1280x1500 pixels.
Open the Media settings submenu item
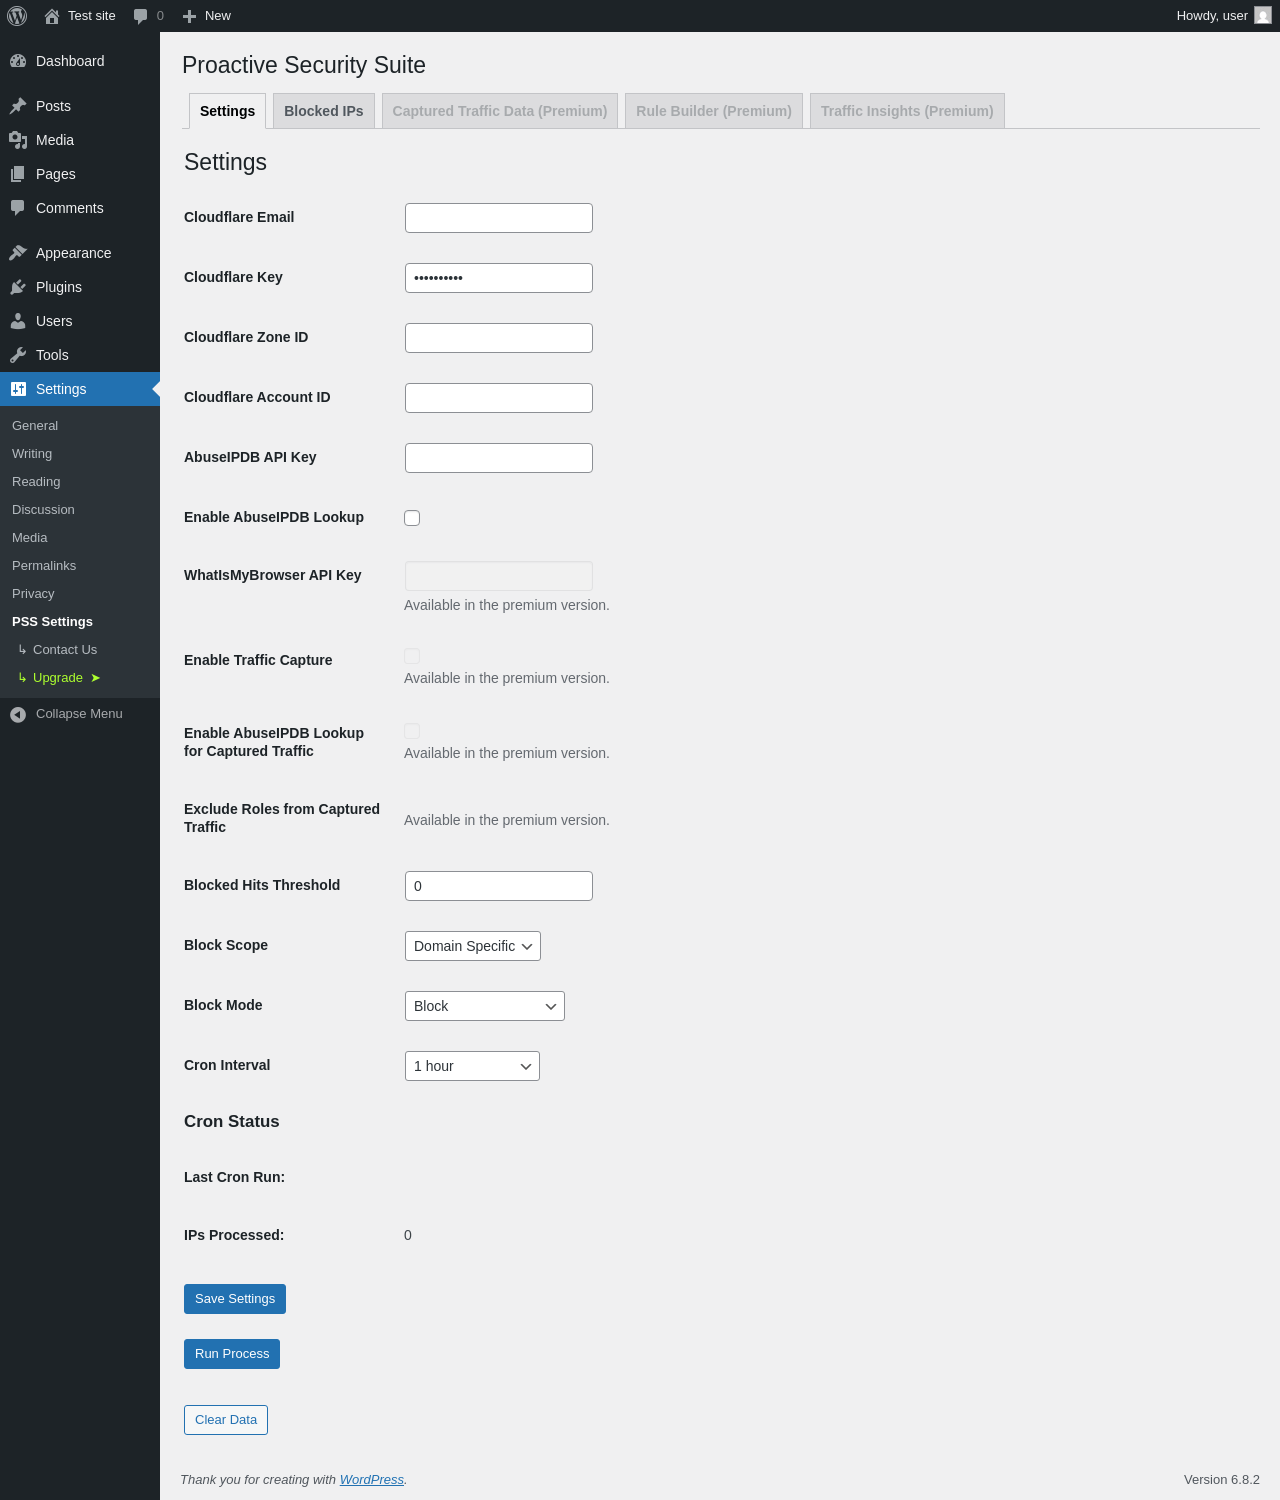pyautogui.click(x=80, y=538)
